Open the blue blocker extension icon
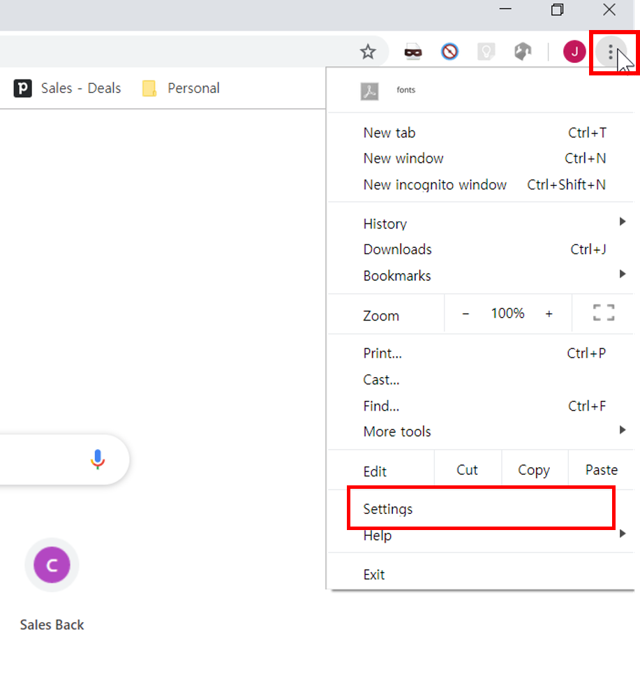 coord(450,52)
